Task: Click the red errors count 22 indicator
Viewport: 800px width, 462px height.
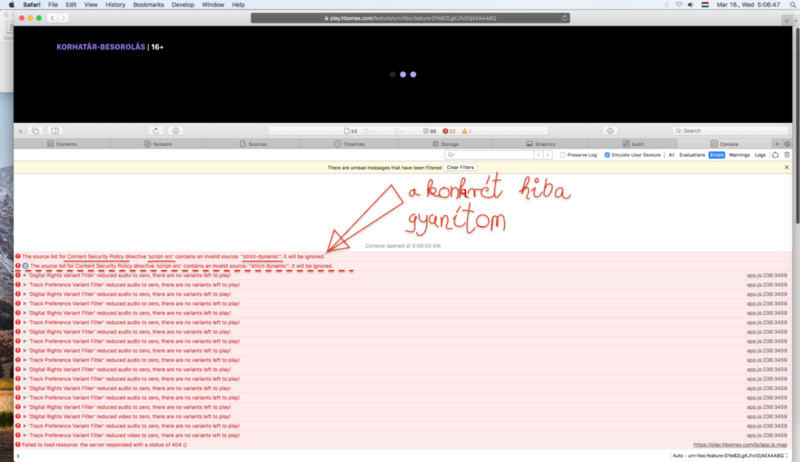Action: pos(449,131)
